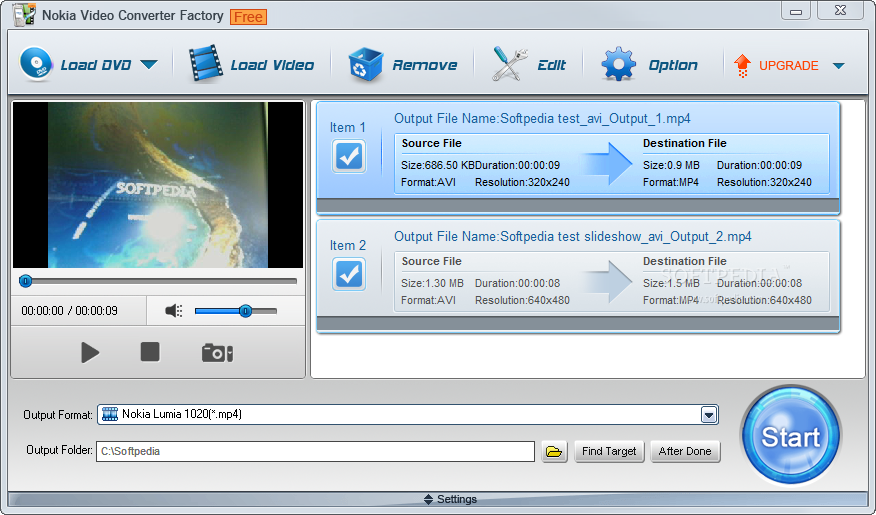
Task: Select Item 2 output file name
Action: point(573,236)
